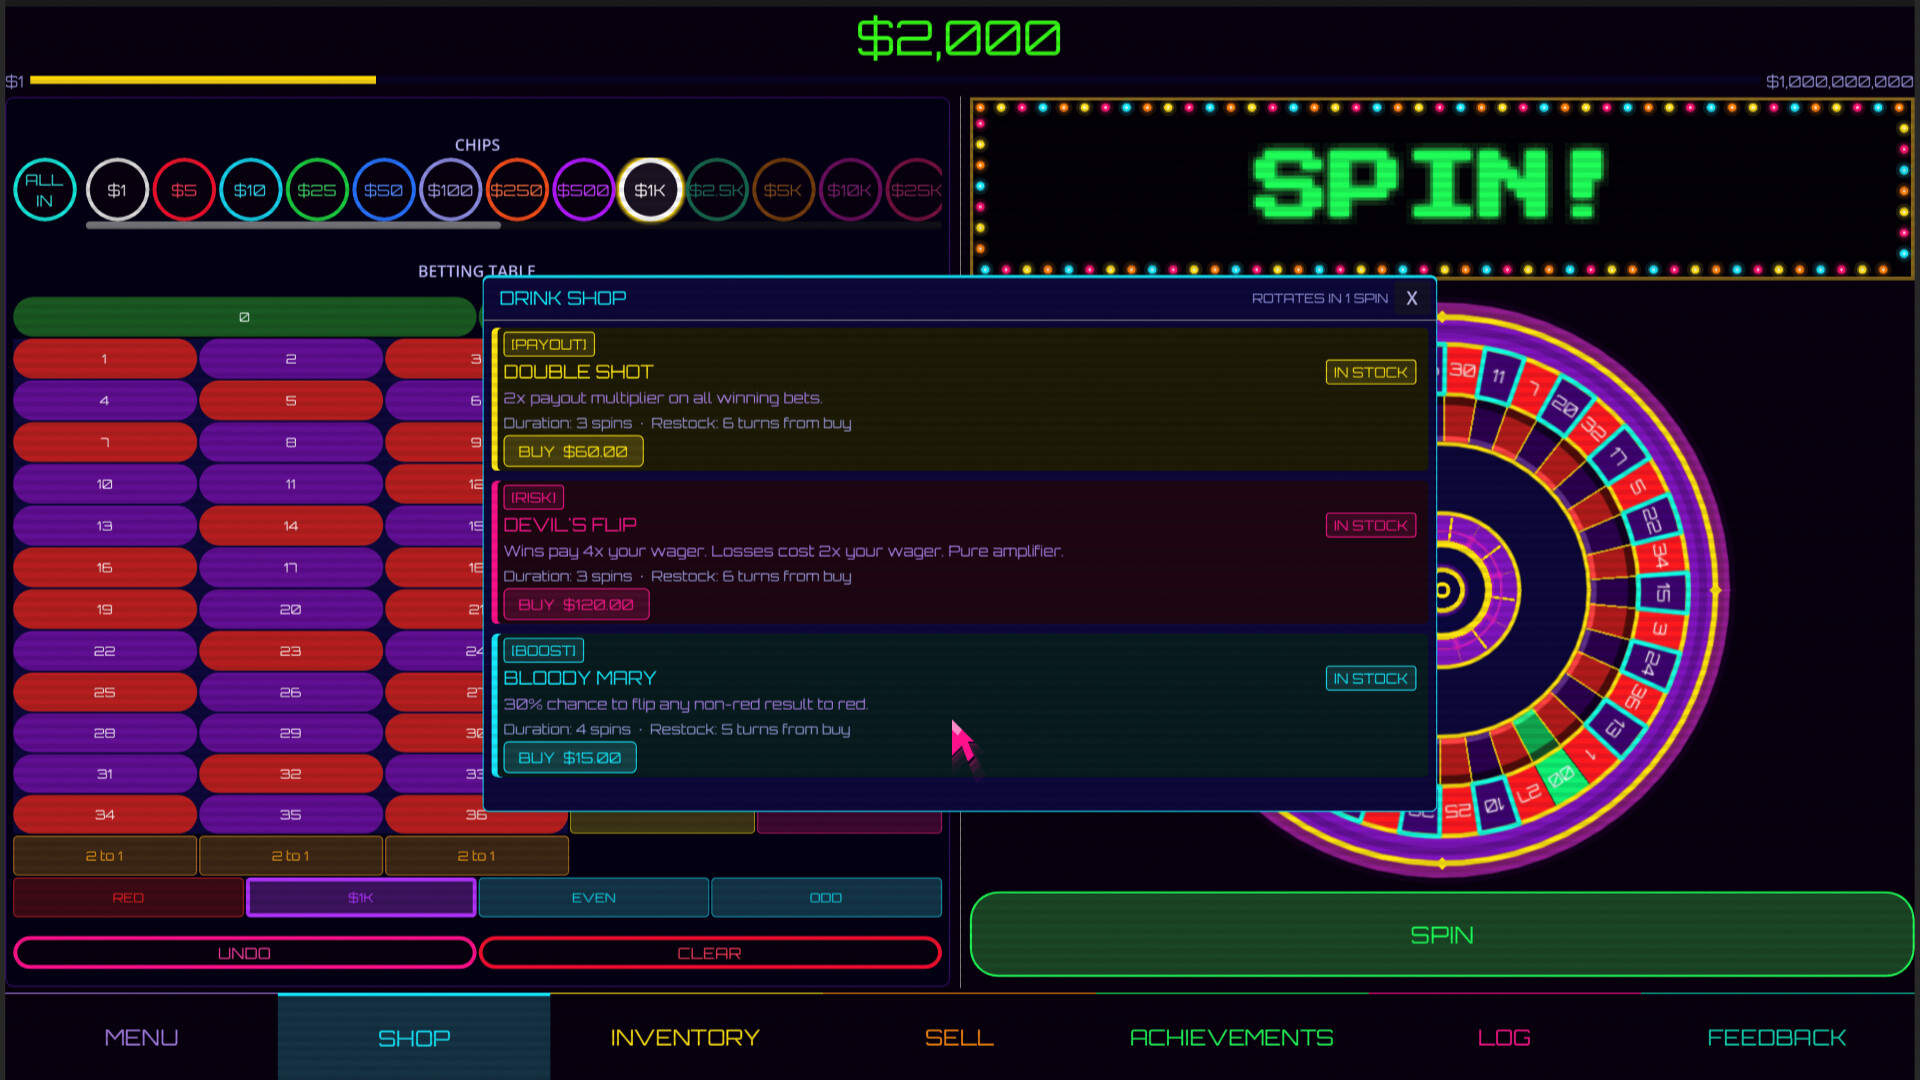
Task: Bet on number 2
Action: (x=291, y=359)
